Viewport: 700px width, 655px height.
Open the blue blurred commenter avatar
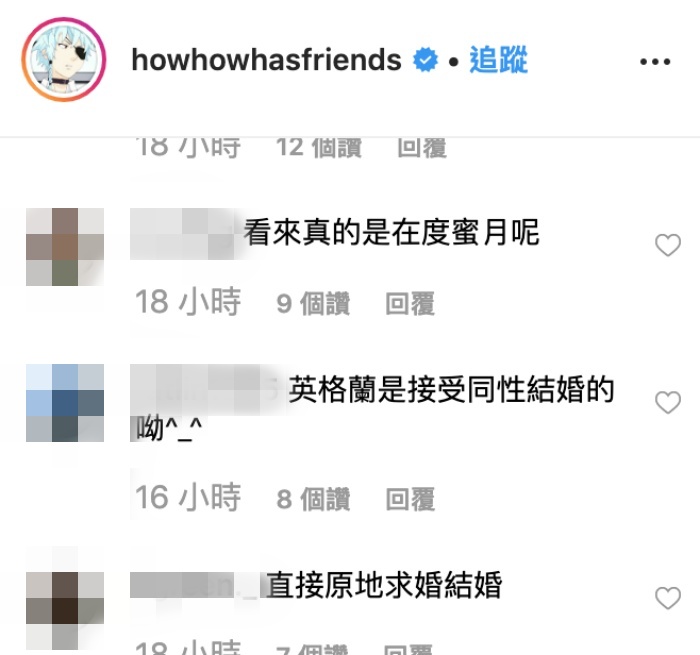pyautogui.click(x=65, y=403)
